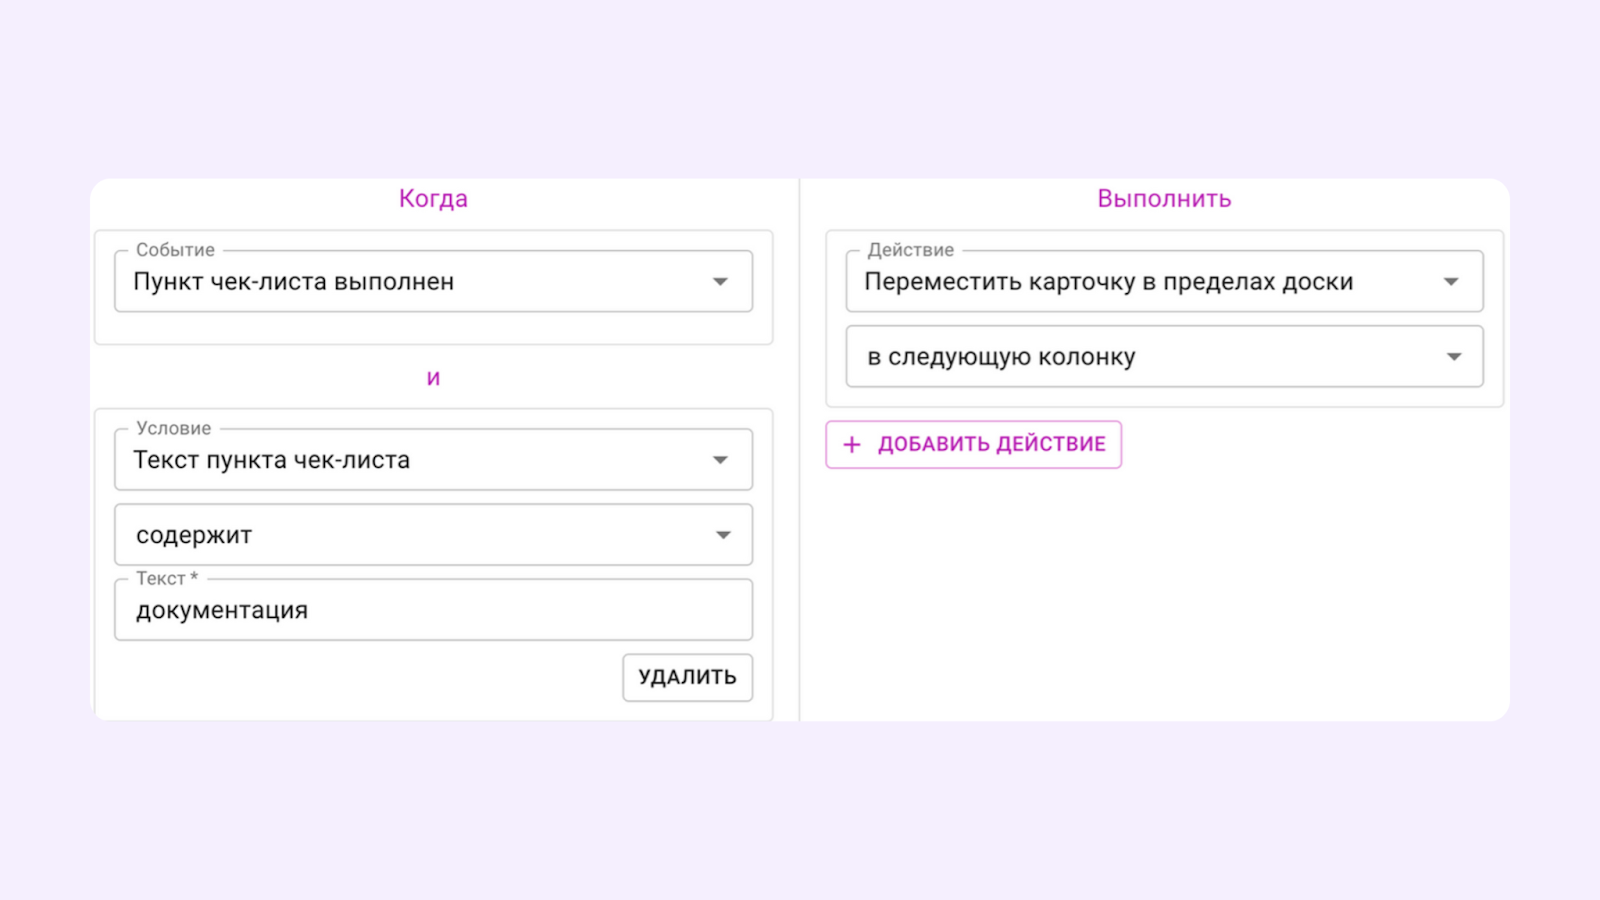This screenshot has height=900, width=1600.
Task: Click the "Когда" section header
Action: (x=433, y=198)
